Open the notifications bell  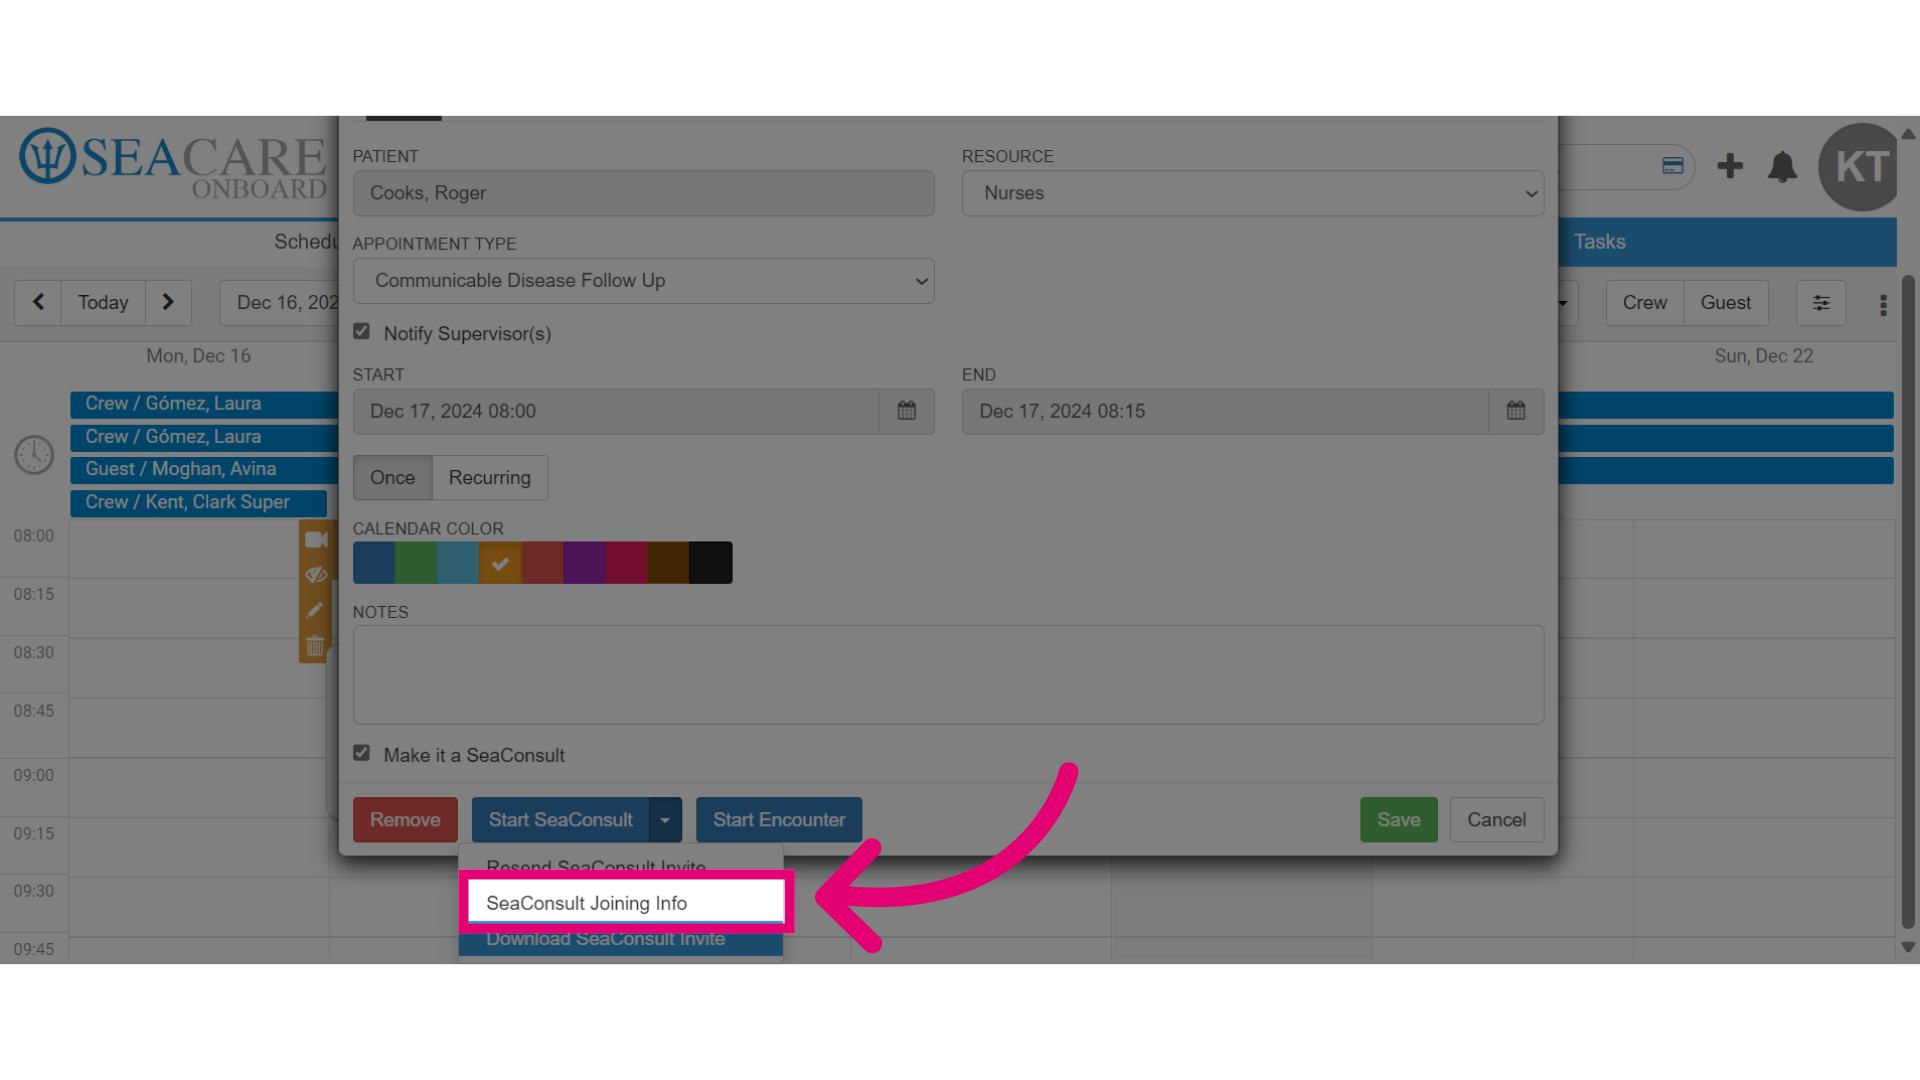(x=1782, y=166)
